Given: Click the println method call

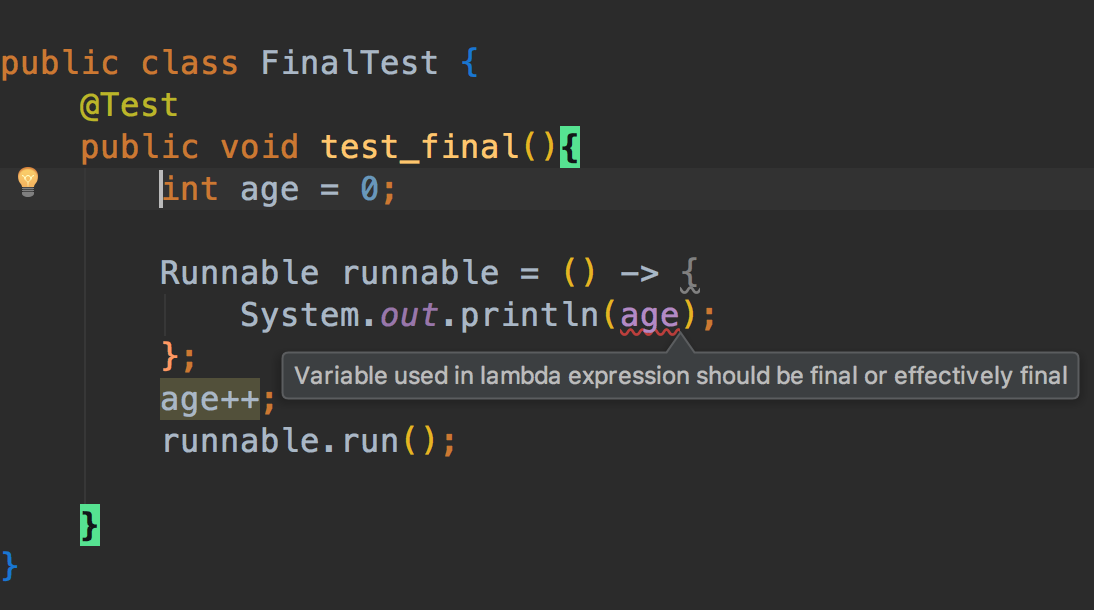Looking at the screenshot, I should point(530,315).
